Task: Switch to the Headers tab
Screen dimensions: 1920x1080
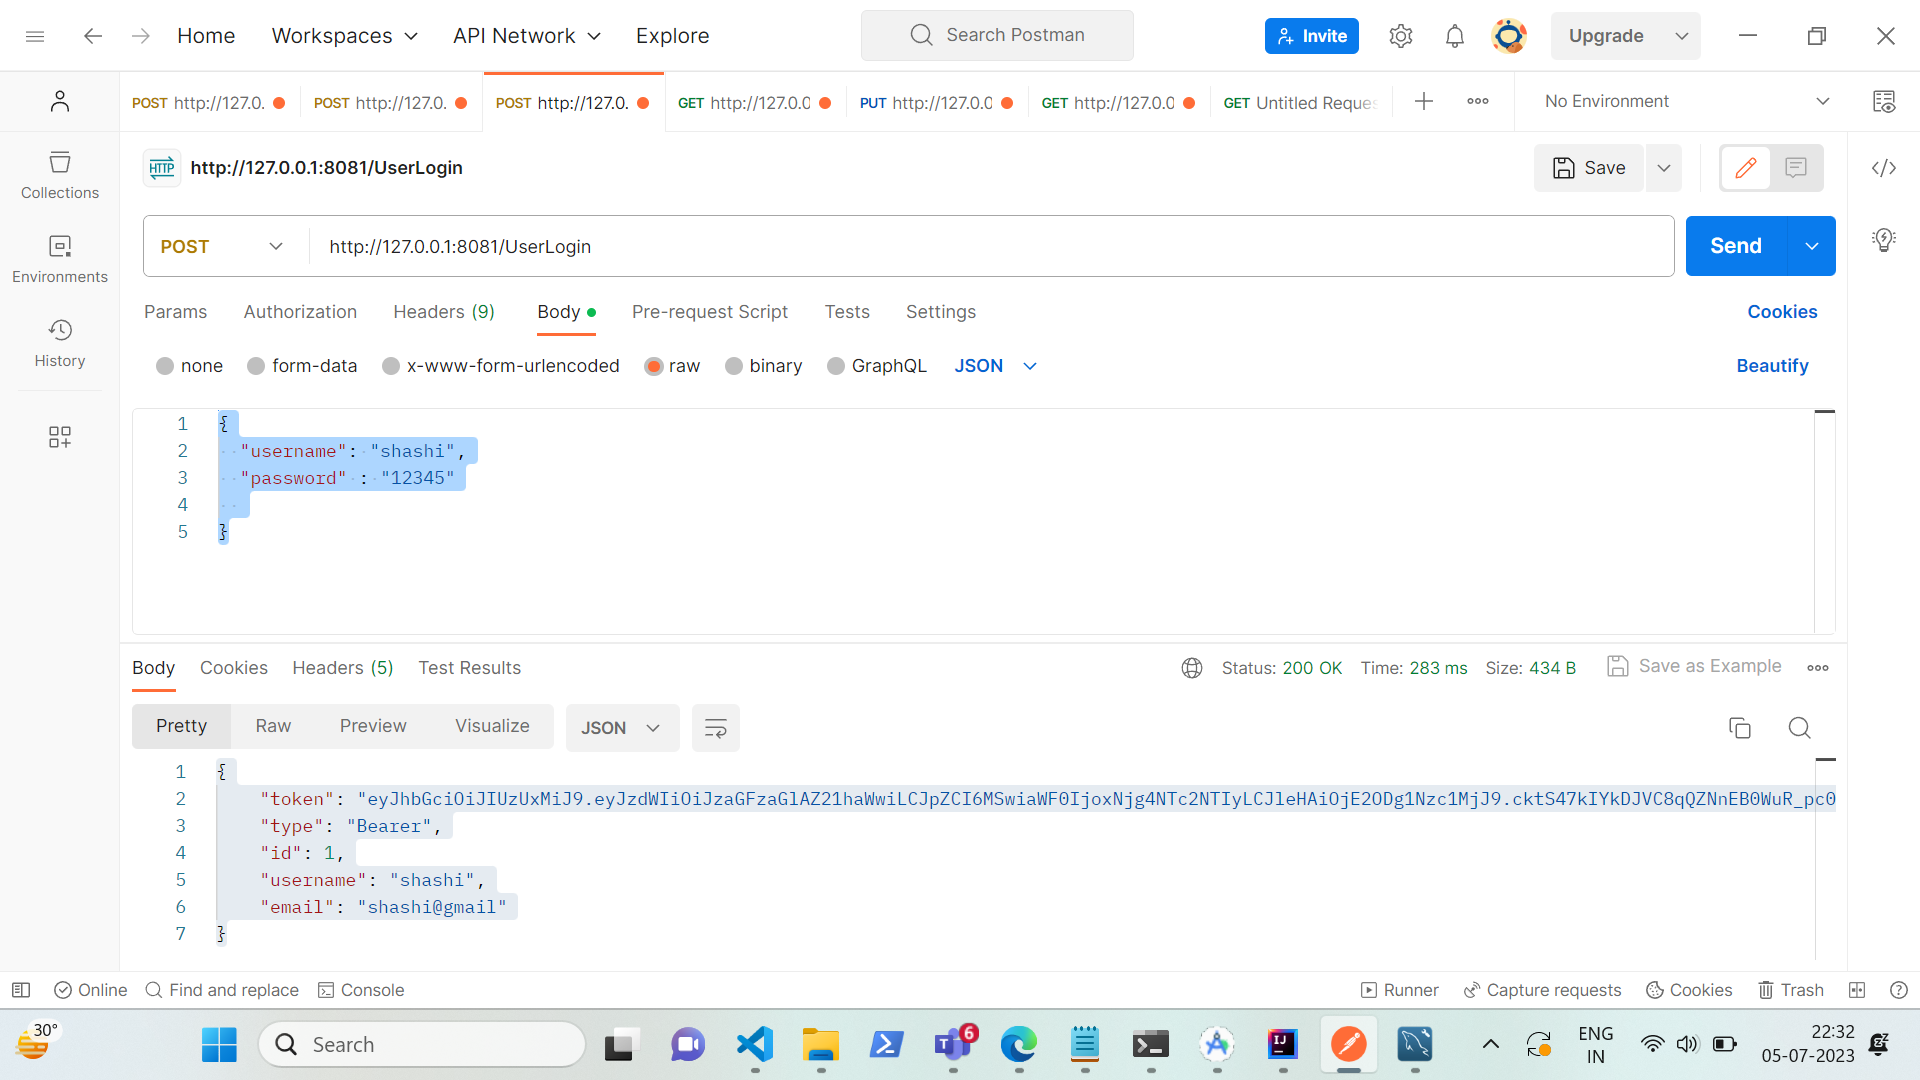Action: 443,312
